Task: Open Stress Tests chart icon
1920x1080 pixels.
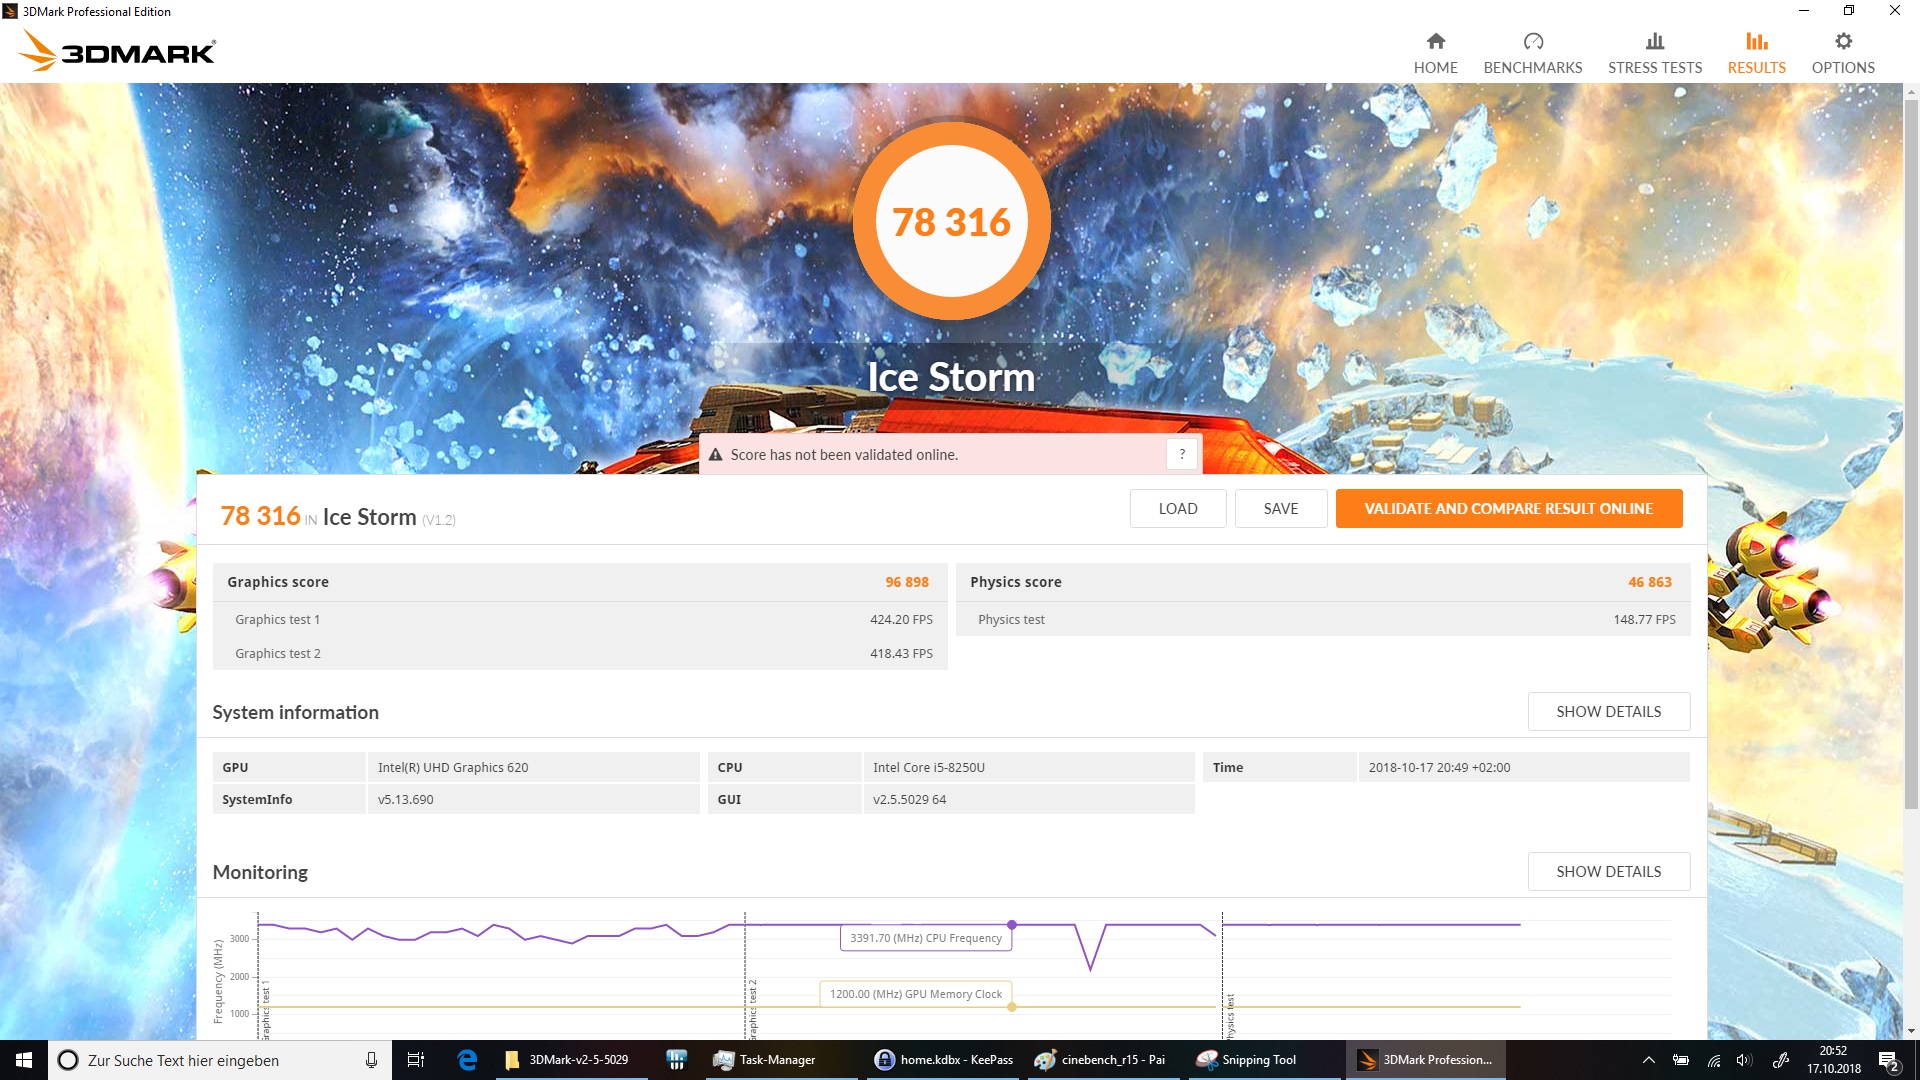Action: pyautogui.click(x=1654, y=42)
